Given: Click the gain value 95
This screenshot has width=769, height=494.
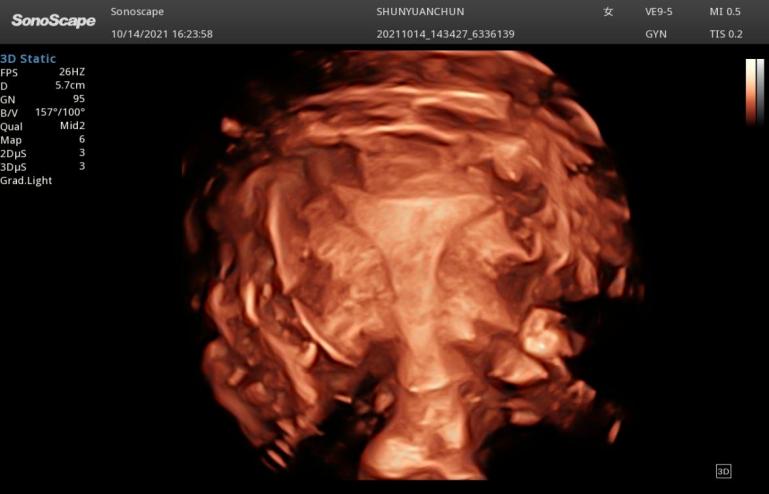Looking at the screenshot, I should pos(79,99).
